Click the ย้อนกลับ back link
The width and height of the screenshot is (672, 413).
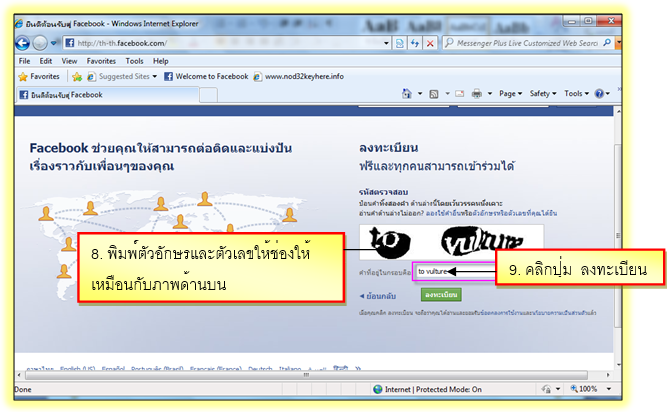[x=378, y=296]
